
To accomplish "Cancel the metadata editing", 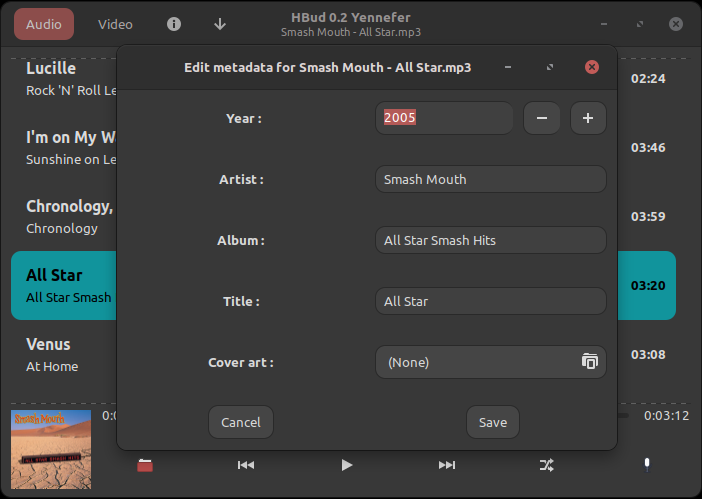I will [x=241, y=422].
